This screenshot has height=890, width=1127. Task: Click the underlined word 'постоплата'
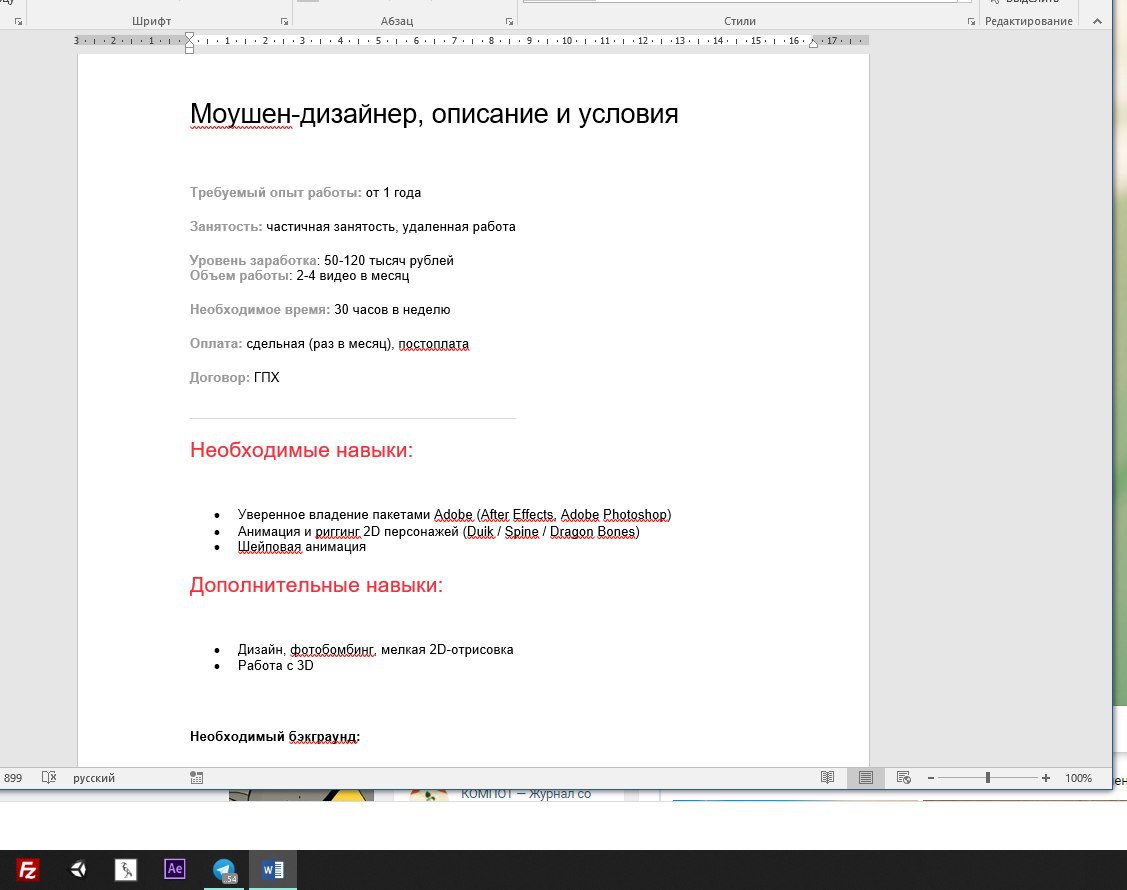[433, 344]
